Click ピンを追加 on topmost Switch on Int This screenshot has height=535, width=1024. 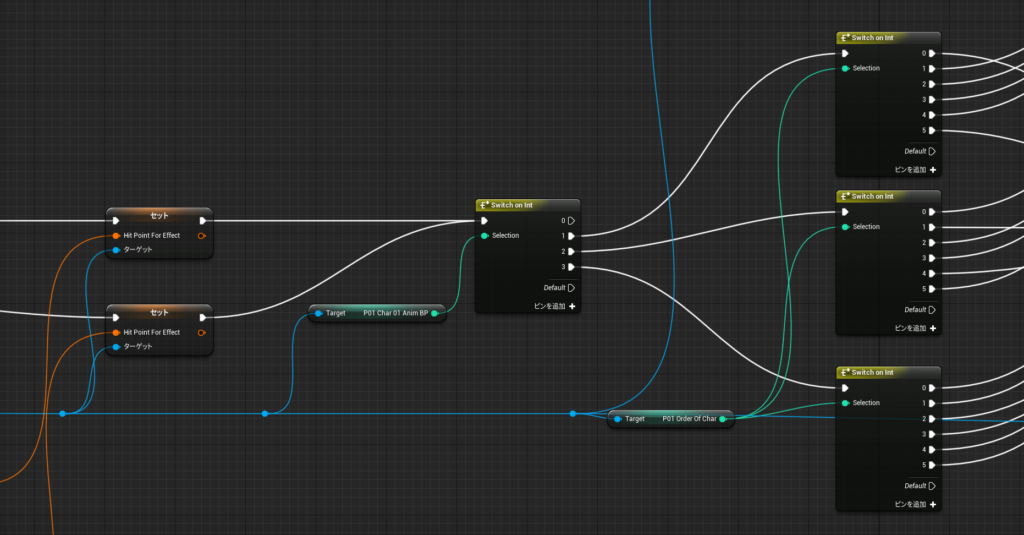pos(915,170)
